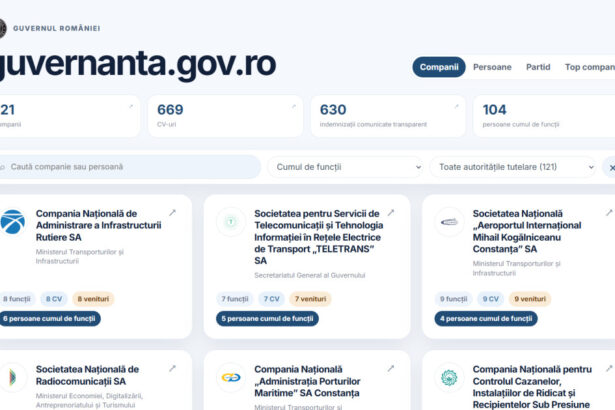
Task: Expand Toate autoritățile tutelare (121) dropdown
Action: (513, 167)
